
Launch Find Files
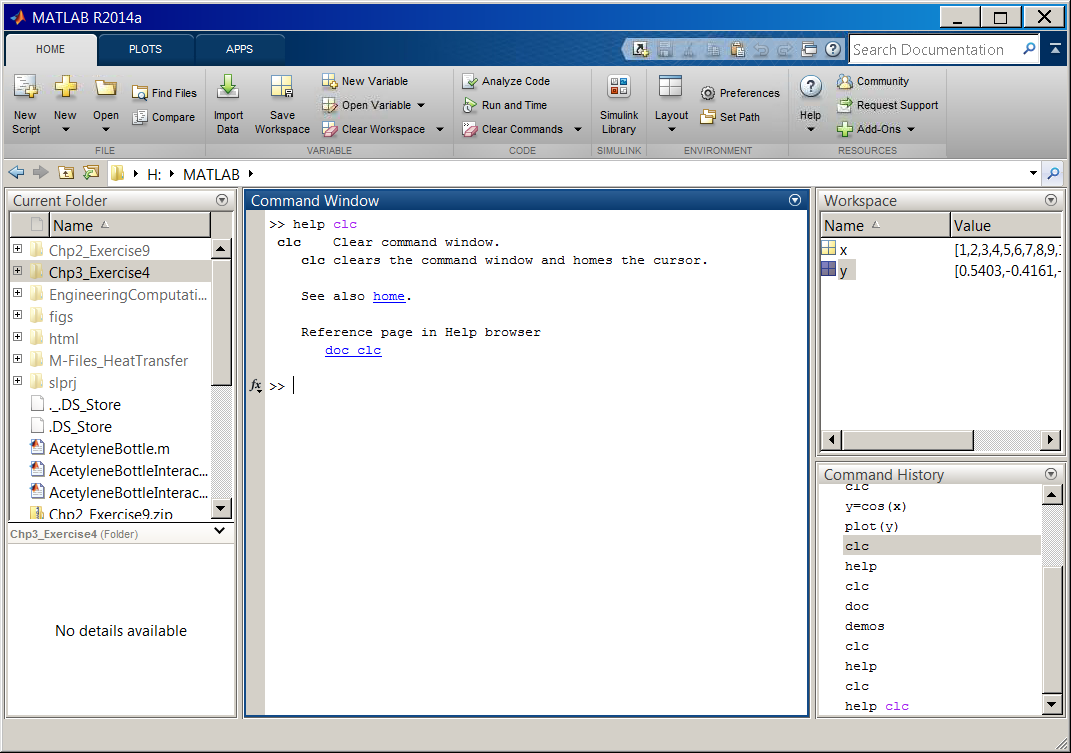point(165,93)
